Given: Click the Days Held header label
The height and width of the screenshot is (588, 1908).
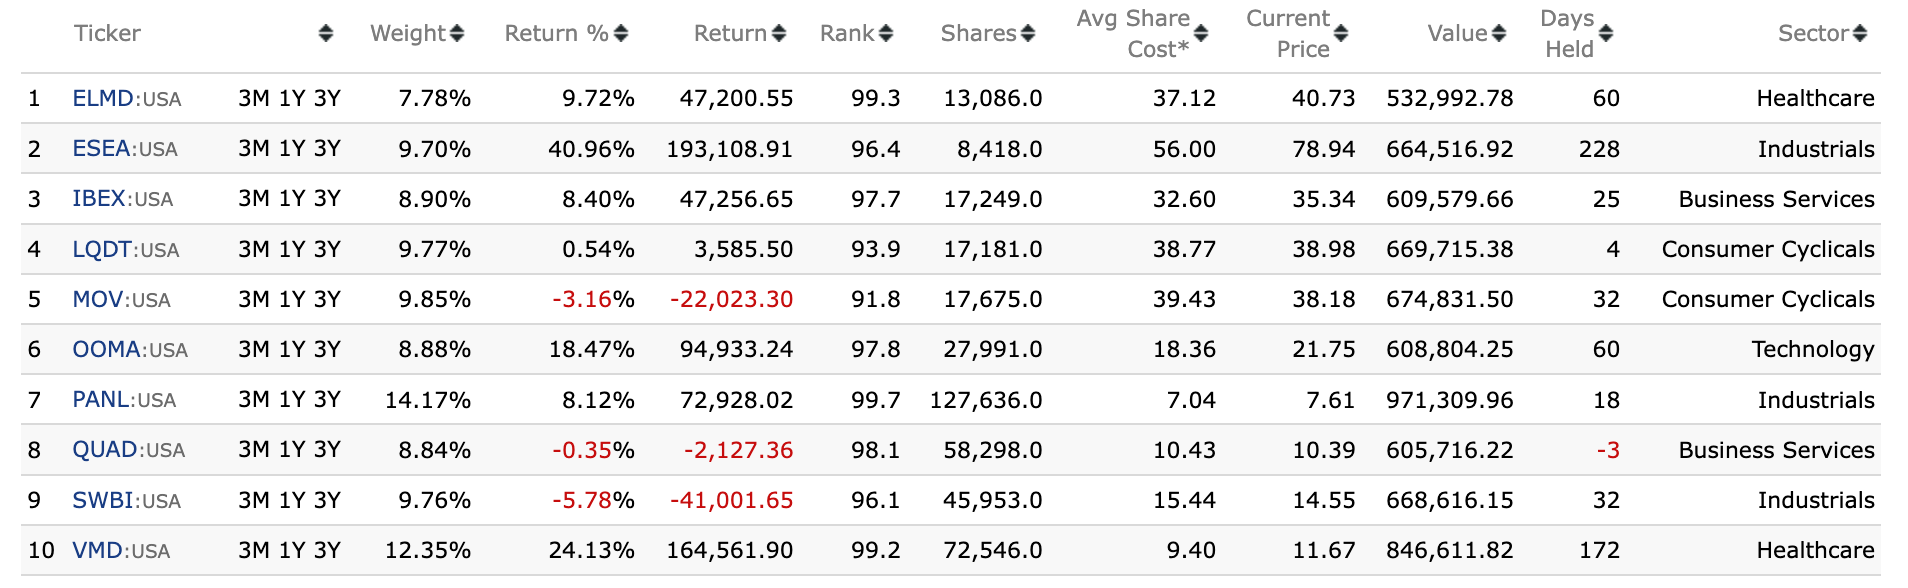Looking at the screenshot, I should 1568,33.
